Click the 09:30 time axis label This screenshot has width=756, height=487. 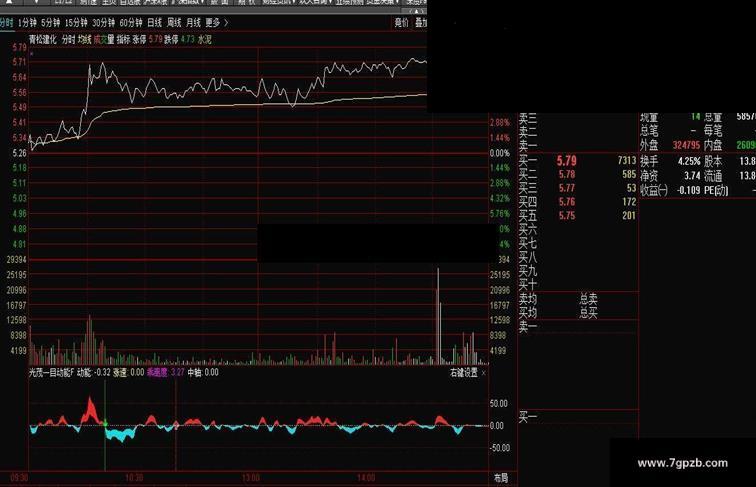point(19,478)
